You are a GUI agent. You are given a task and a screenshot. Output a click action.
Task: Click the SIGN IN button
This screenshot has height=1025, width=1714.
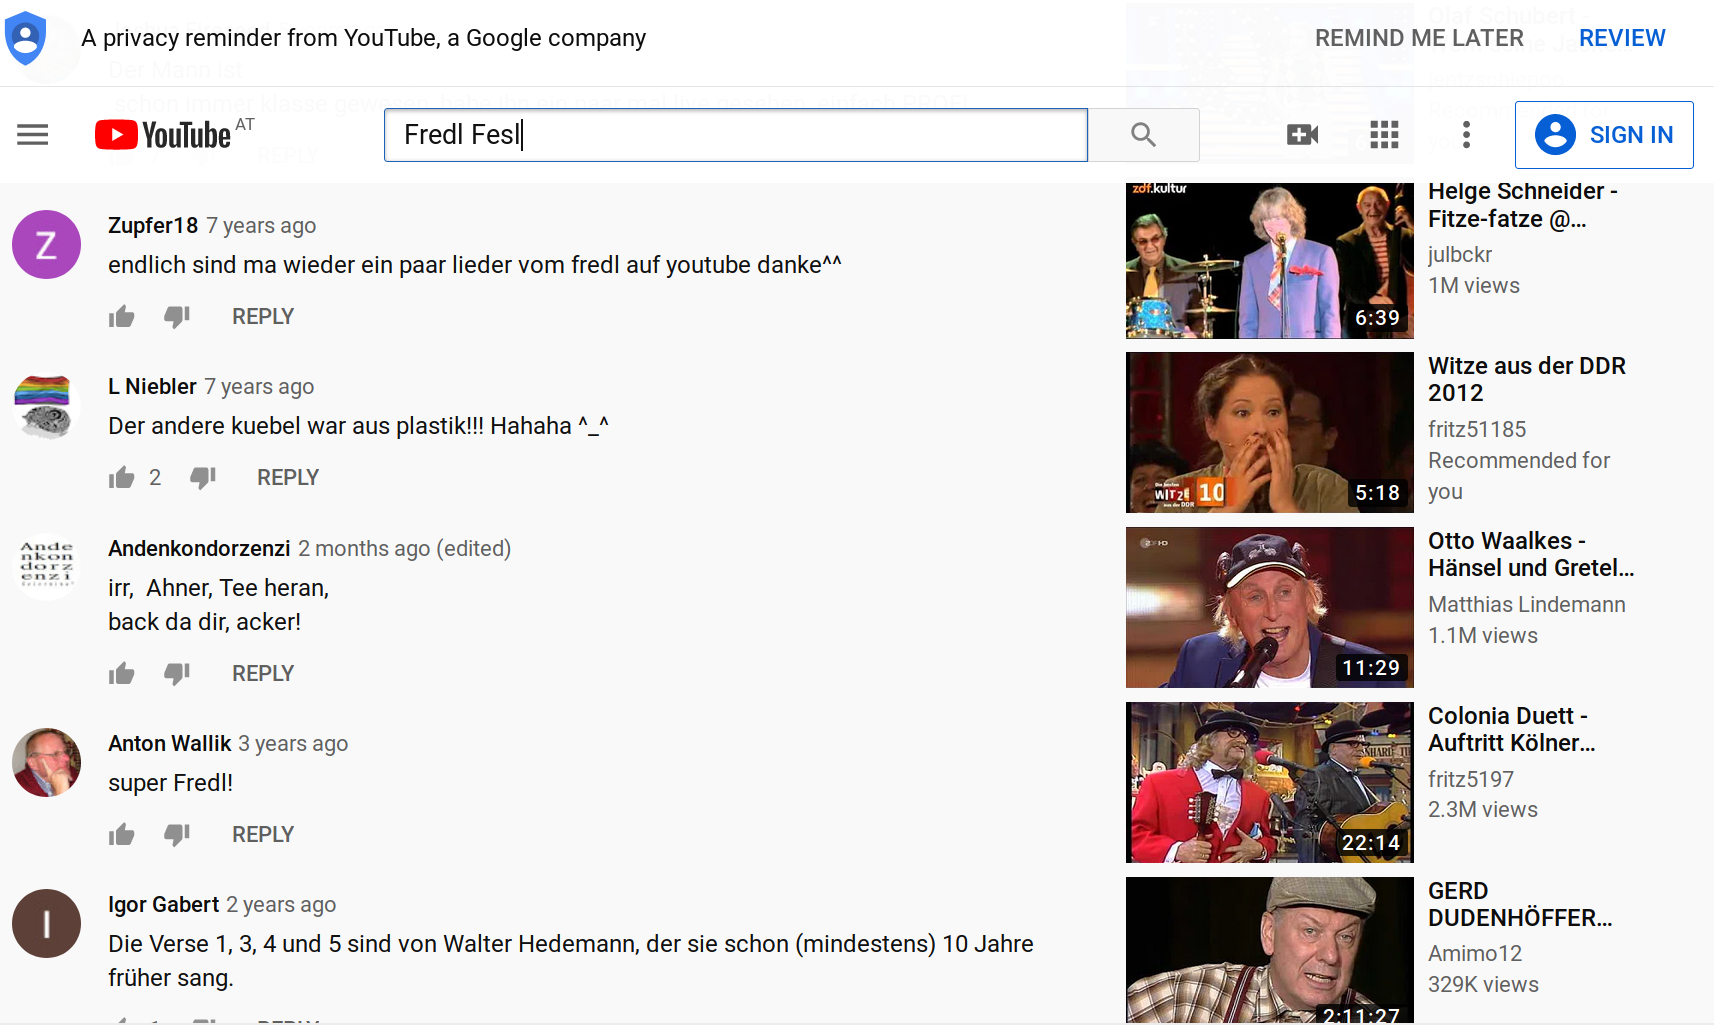(1604, 135)
